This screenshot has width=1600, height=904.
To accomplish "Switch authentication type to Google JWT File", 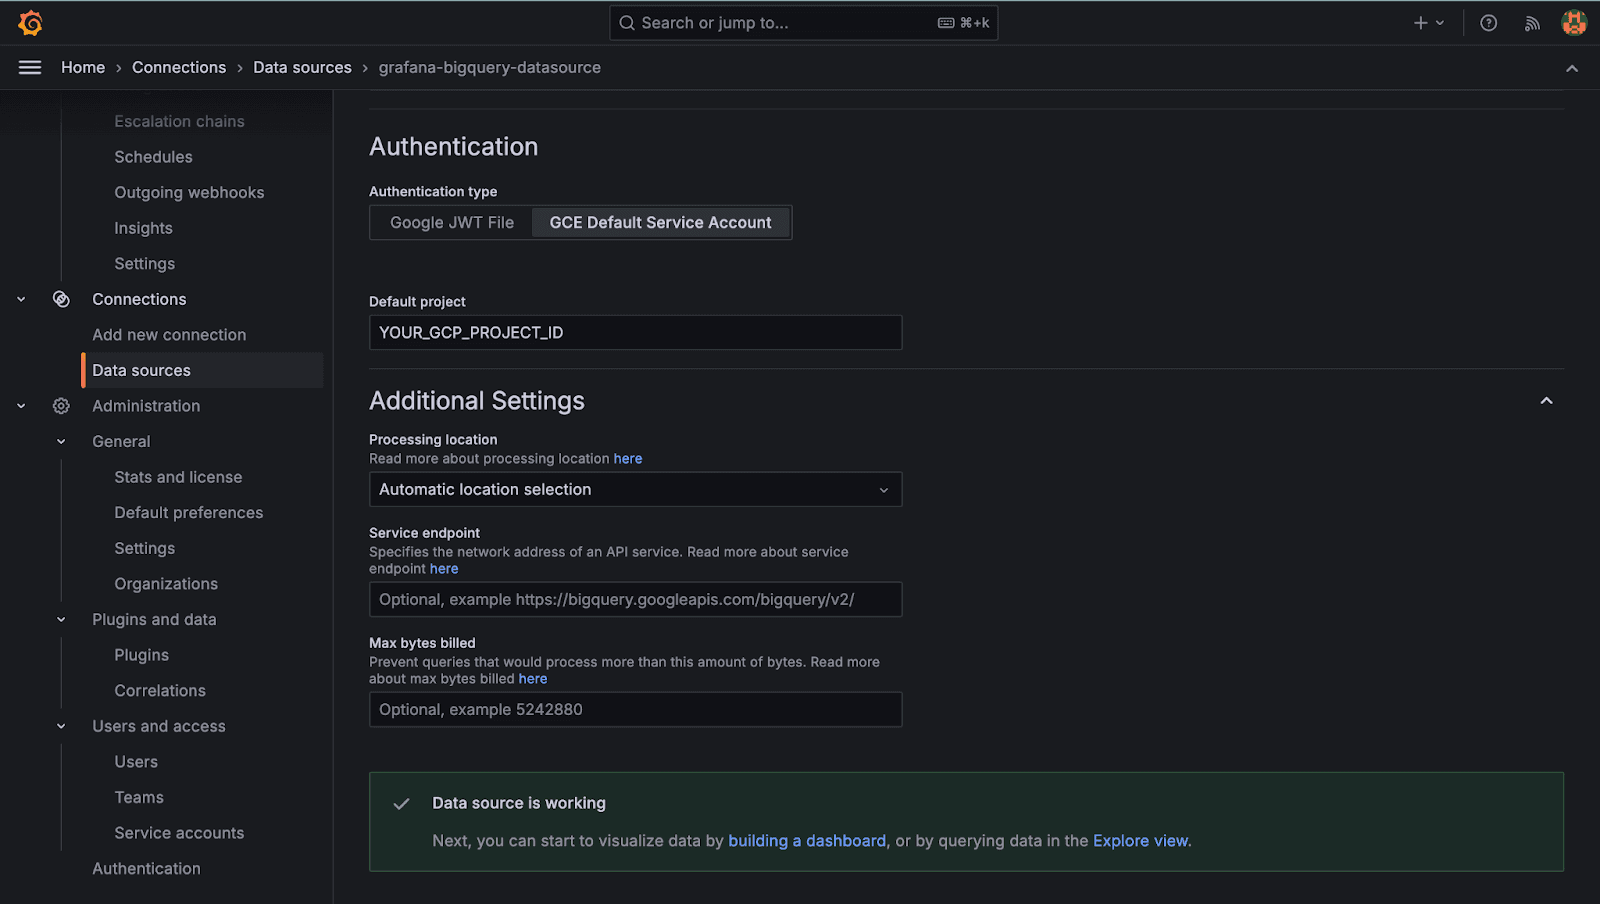I will (451, 222).
